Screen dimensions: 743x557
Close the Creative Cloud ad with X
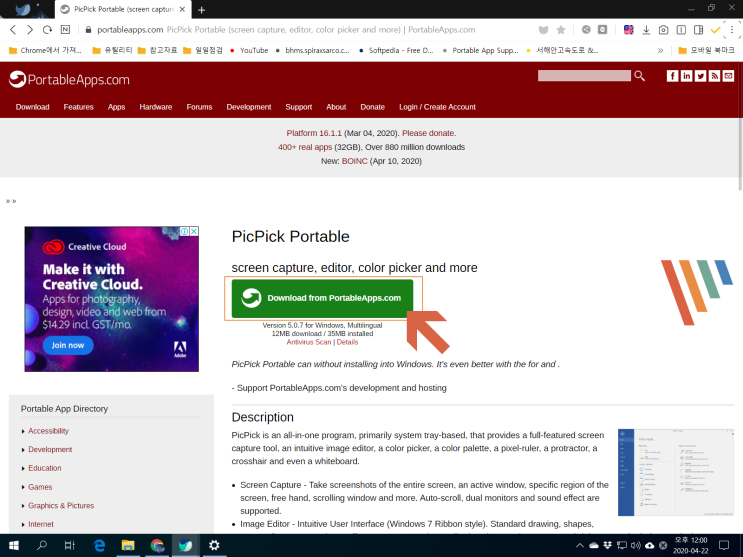pyautogui.click(x=194, y=231)
